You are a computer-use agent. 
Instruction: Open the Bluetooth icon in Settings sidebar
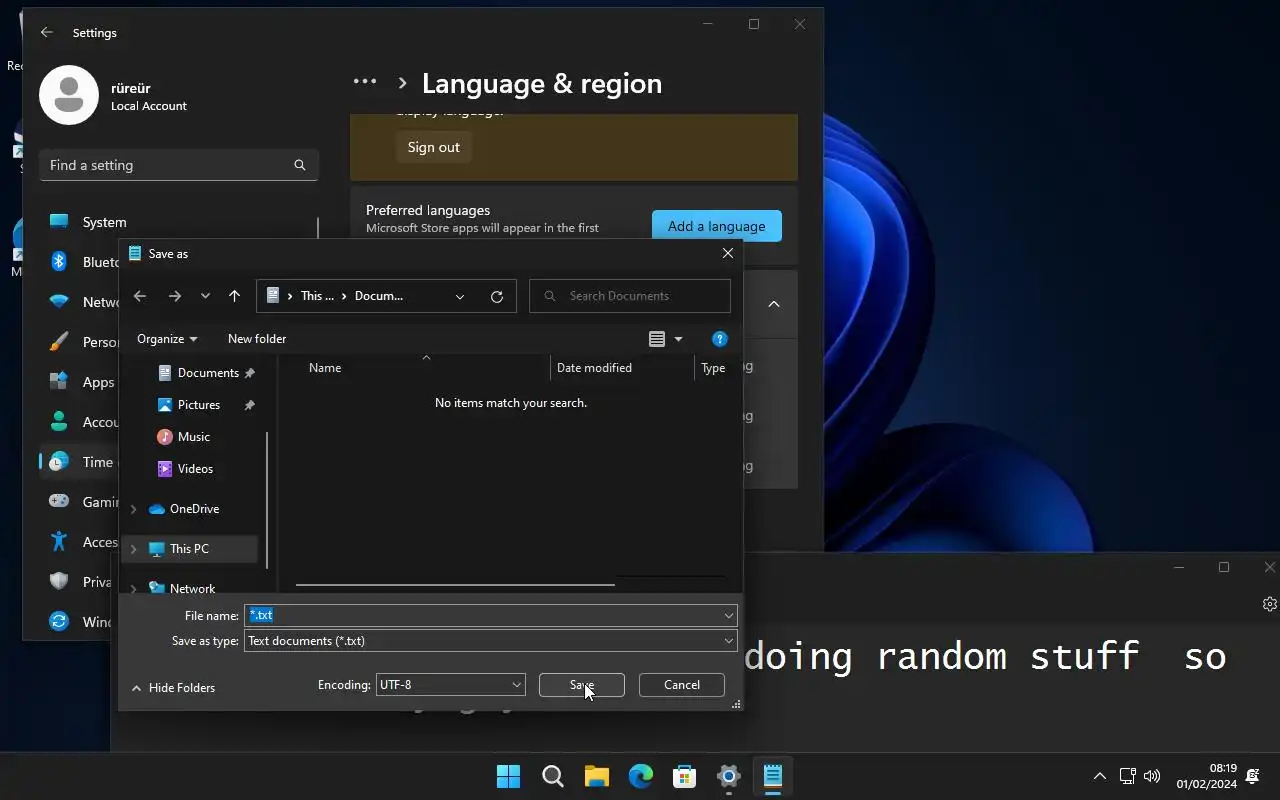59,262
